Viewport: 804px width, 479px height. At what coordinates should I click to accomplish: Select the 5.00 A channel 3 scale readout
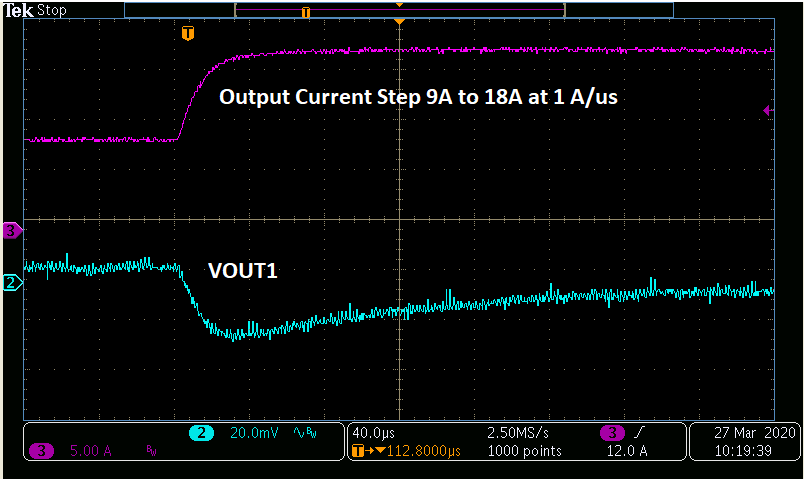point(90,451)
